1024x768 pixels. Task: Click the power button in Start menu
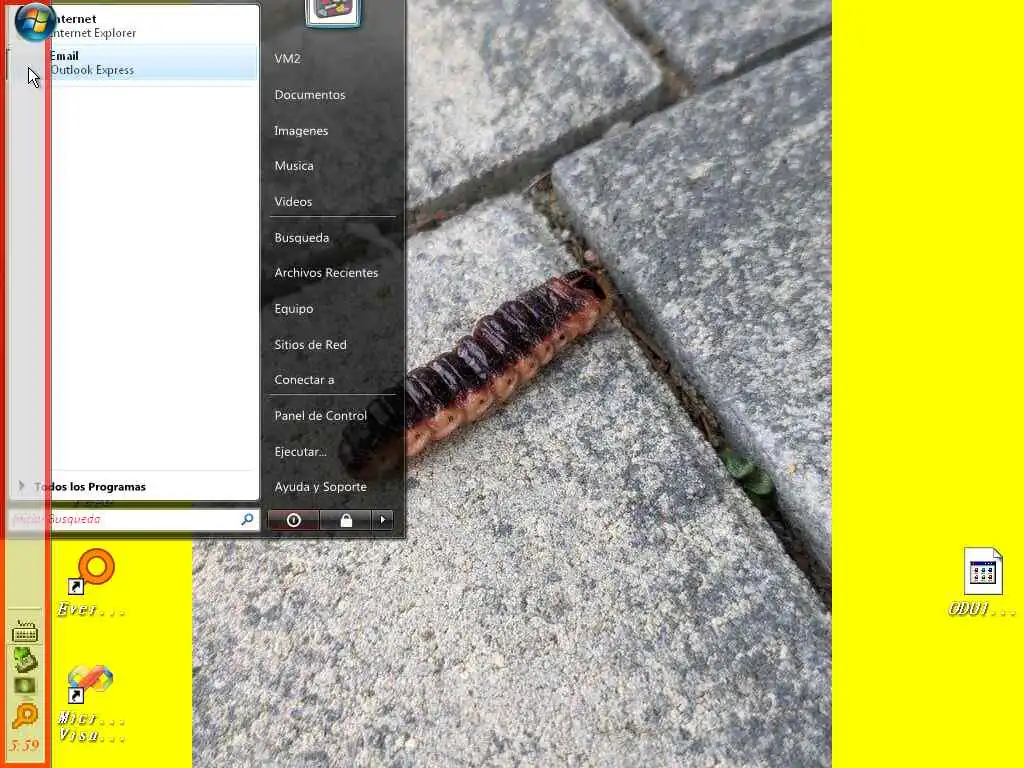click(x=293, y=520)
